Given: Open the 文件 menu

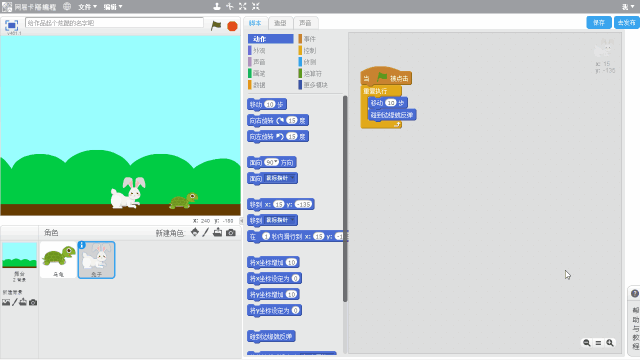Looking at the screenshot, I should click(x=87, y=7).
